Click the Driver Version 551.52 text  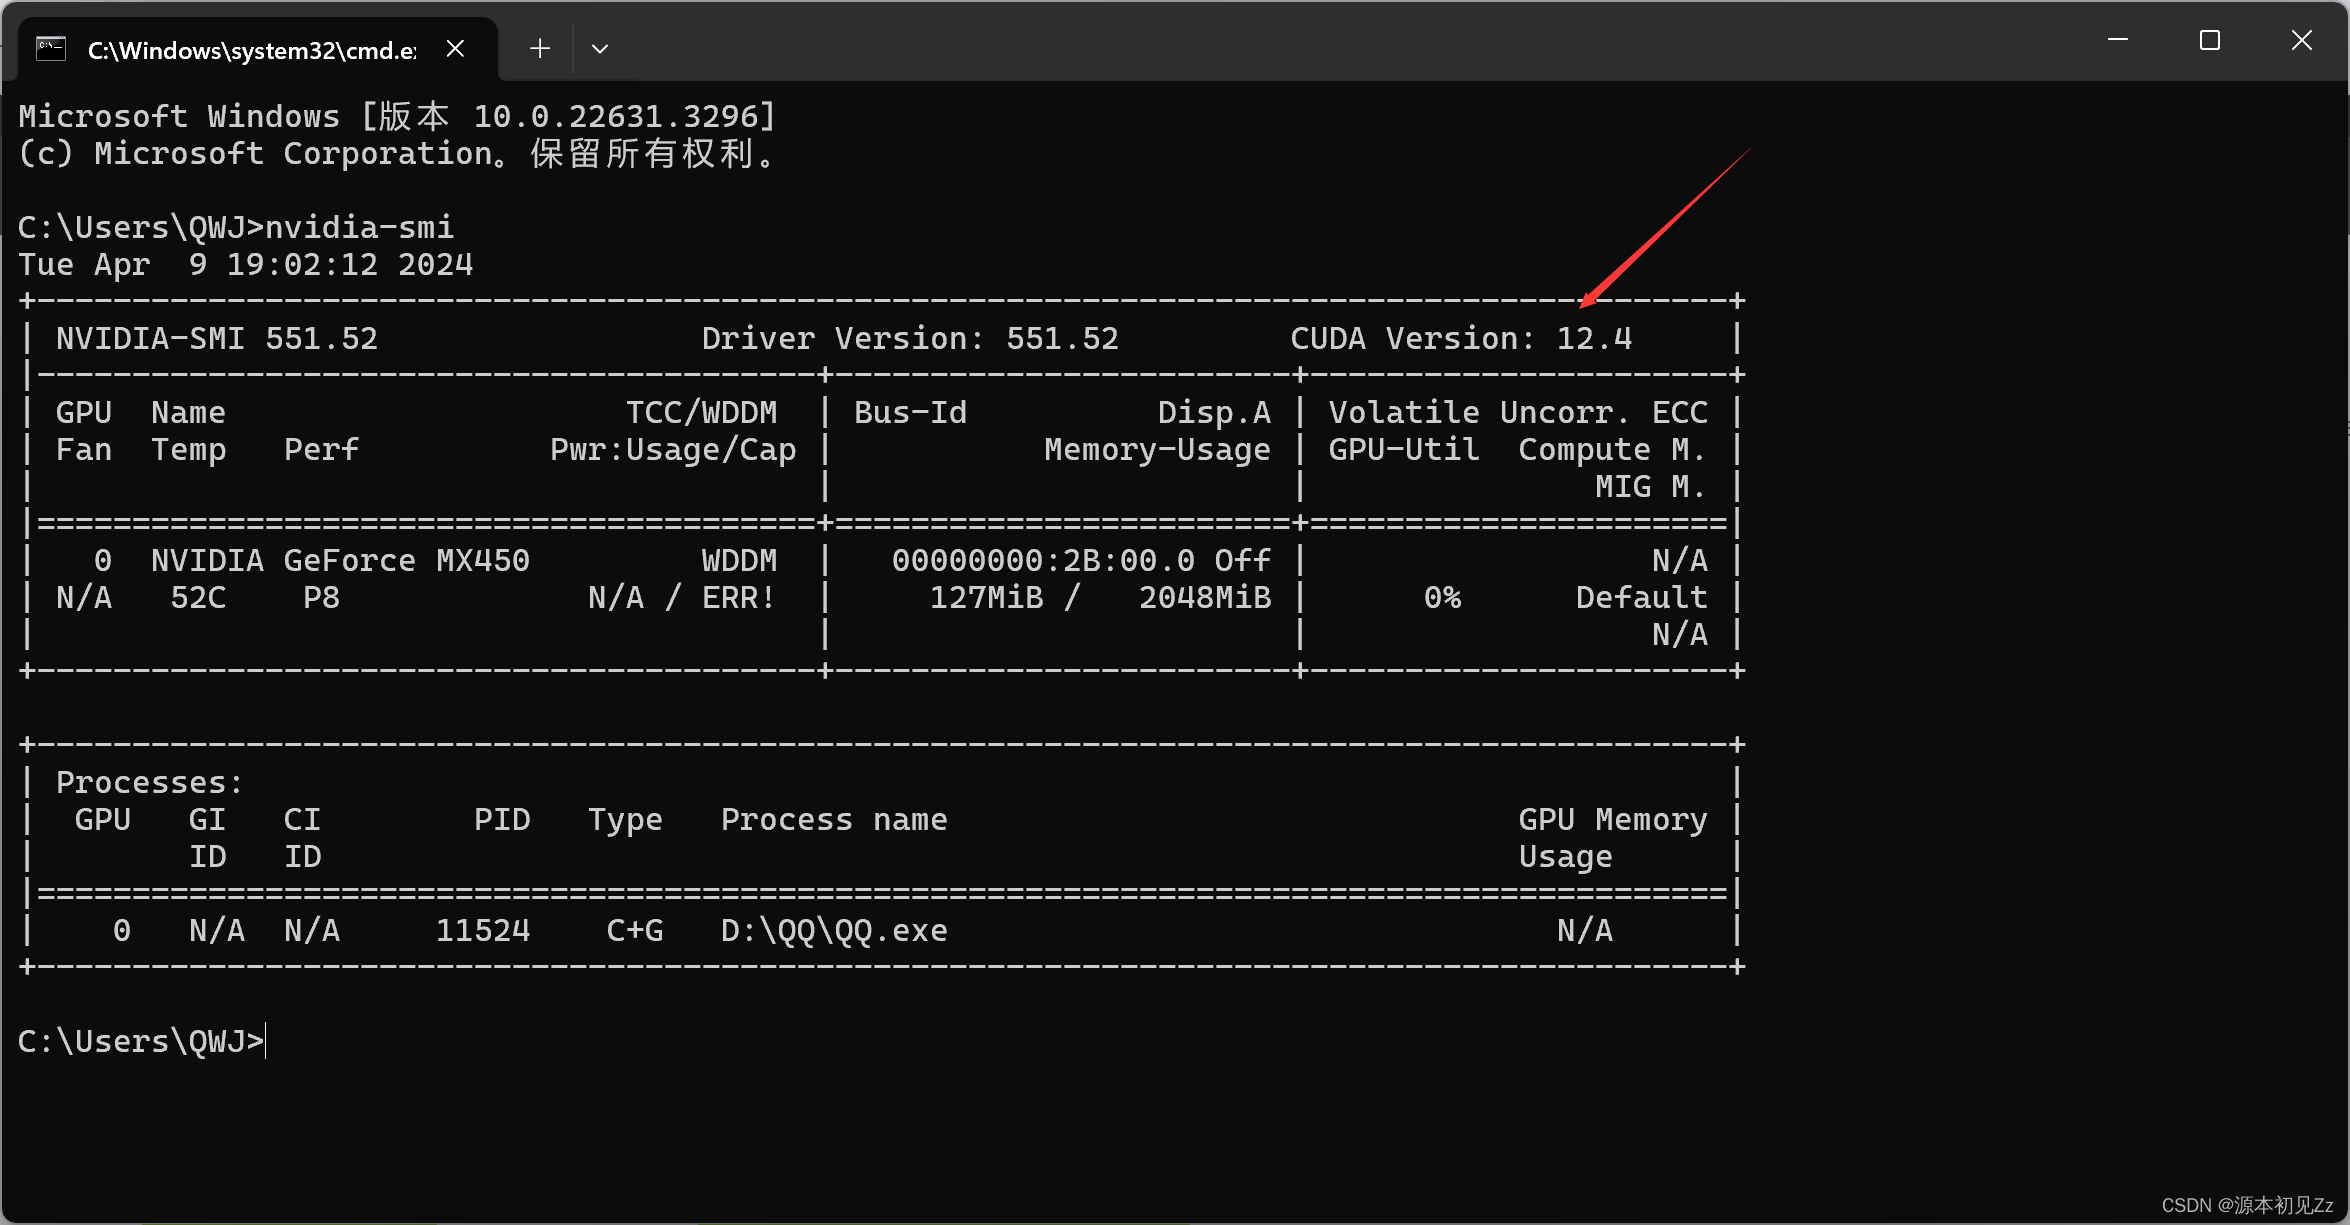[909, 339]
